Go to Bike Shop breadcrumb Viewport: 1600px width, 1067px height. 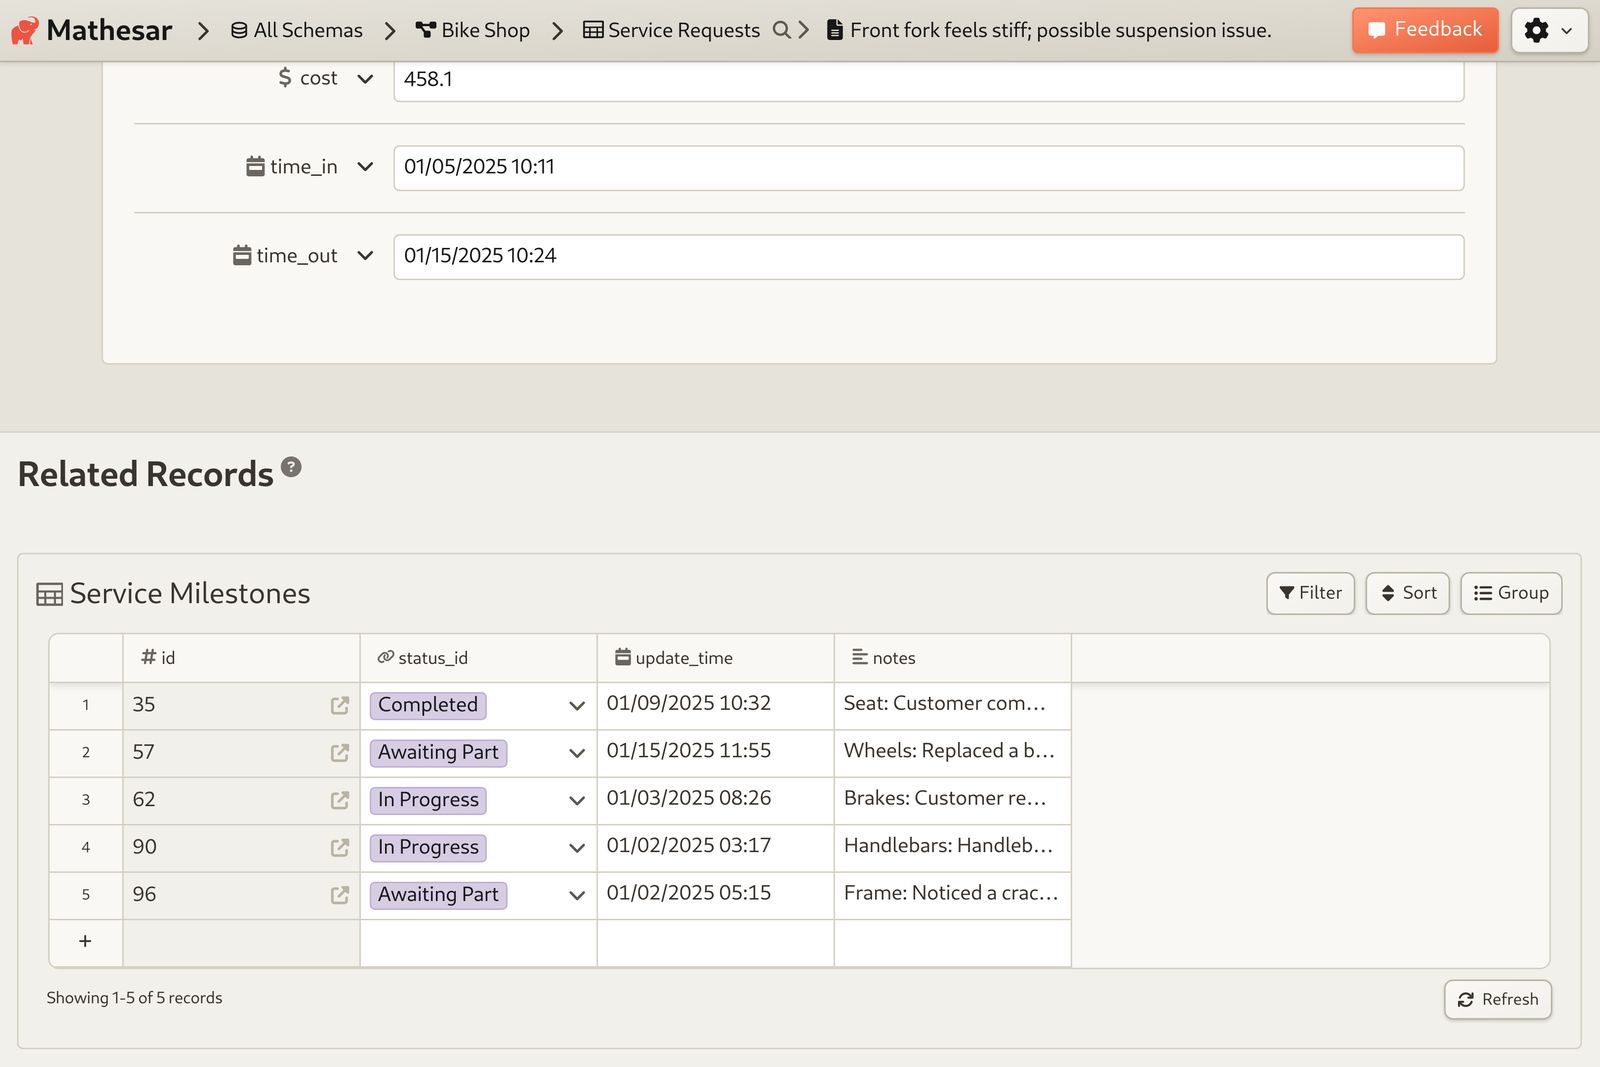pos(473,30)
